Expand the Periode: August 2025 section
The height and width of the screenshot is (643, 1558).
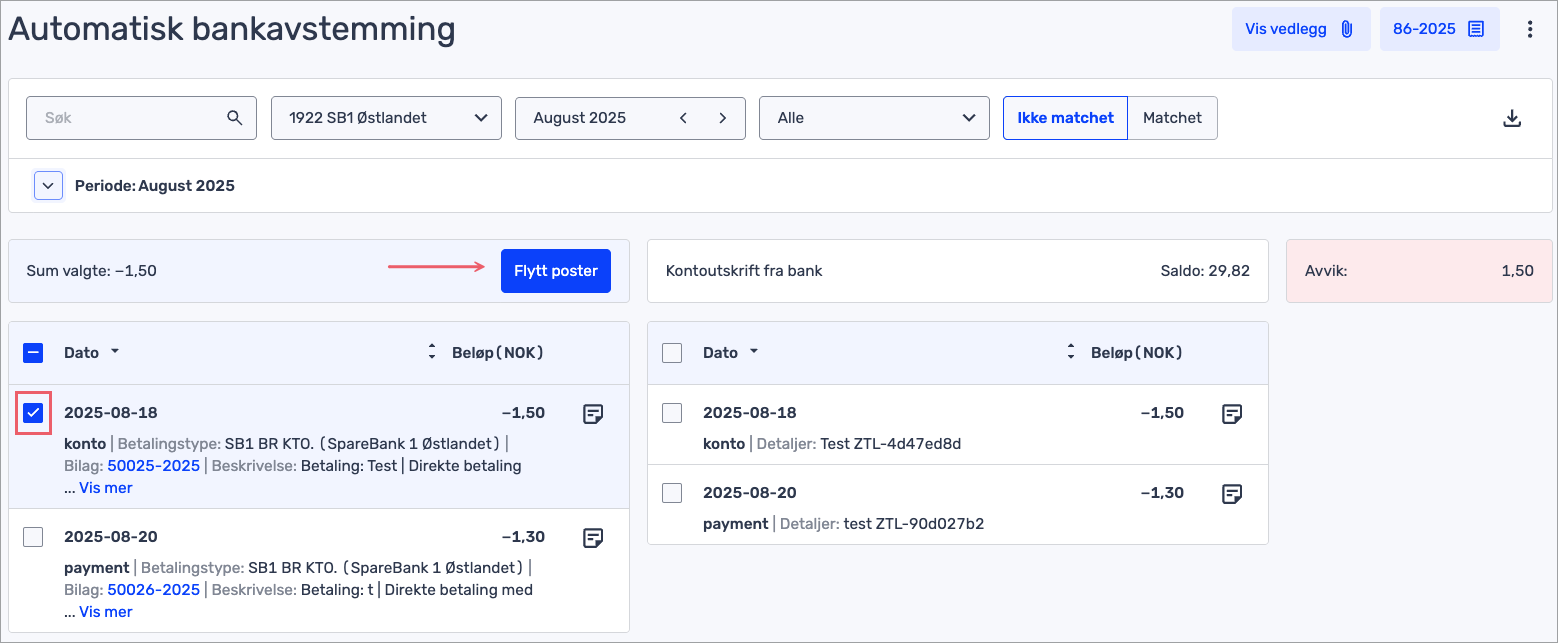click(x=48, y=186)
